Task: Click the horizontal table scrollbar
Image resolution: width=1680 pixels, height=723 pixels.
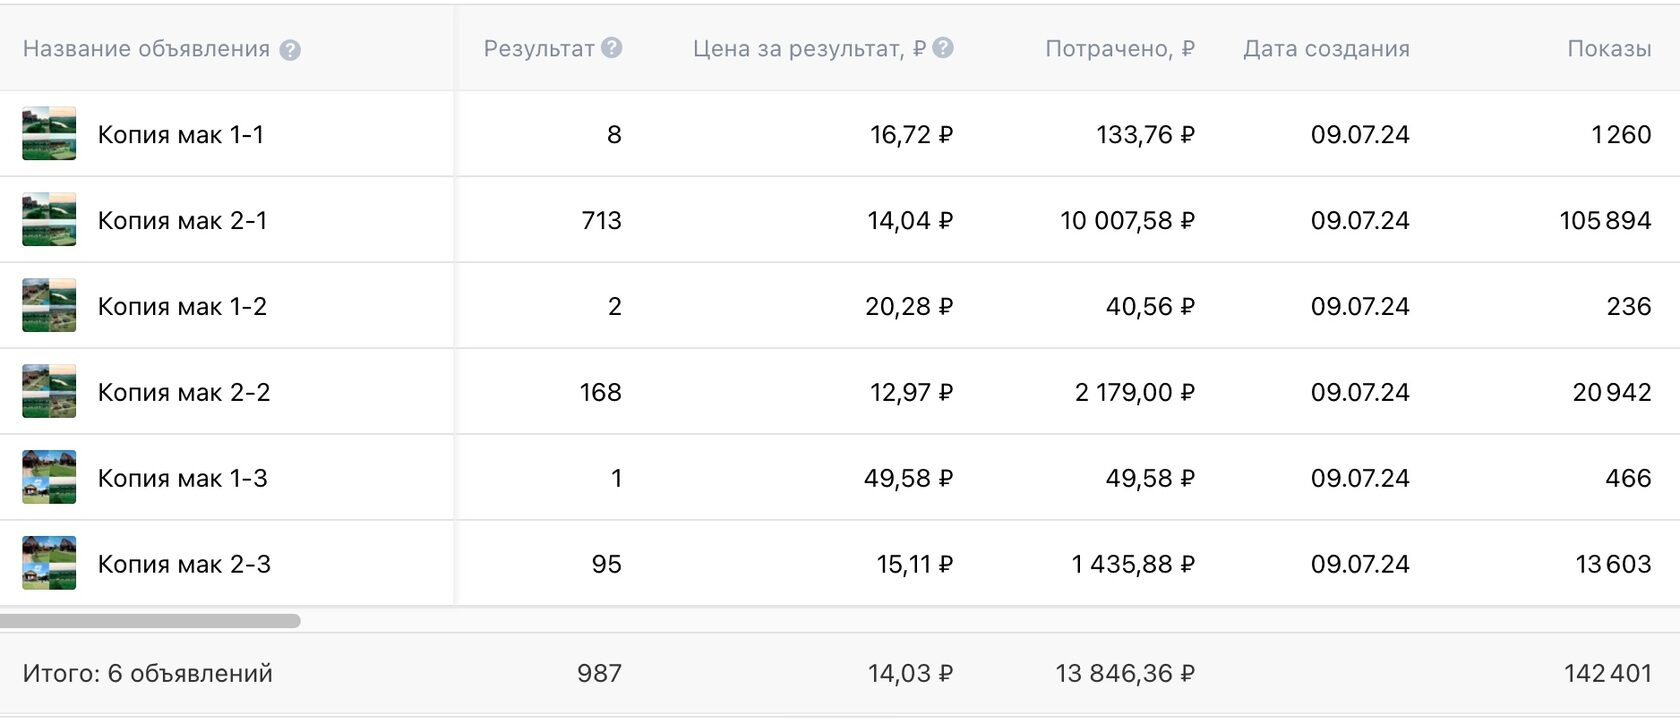Action: tap(150, 621)
